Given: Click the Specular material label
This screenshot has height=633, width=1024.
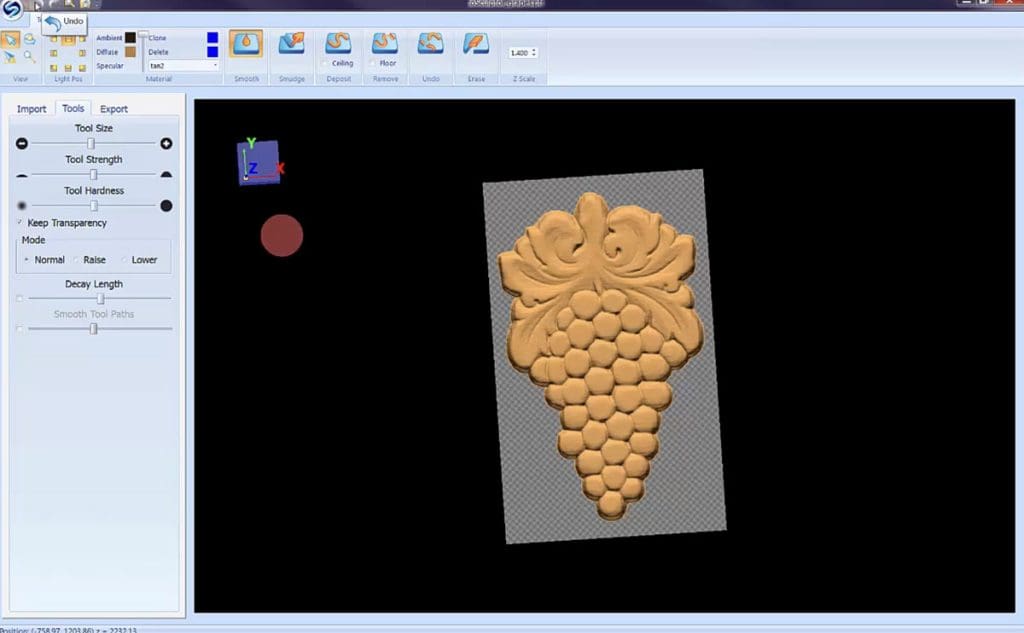Looking at the screenshot, I should click(110, 66).
